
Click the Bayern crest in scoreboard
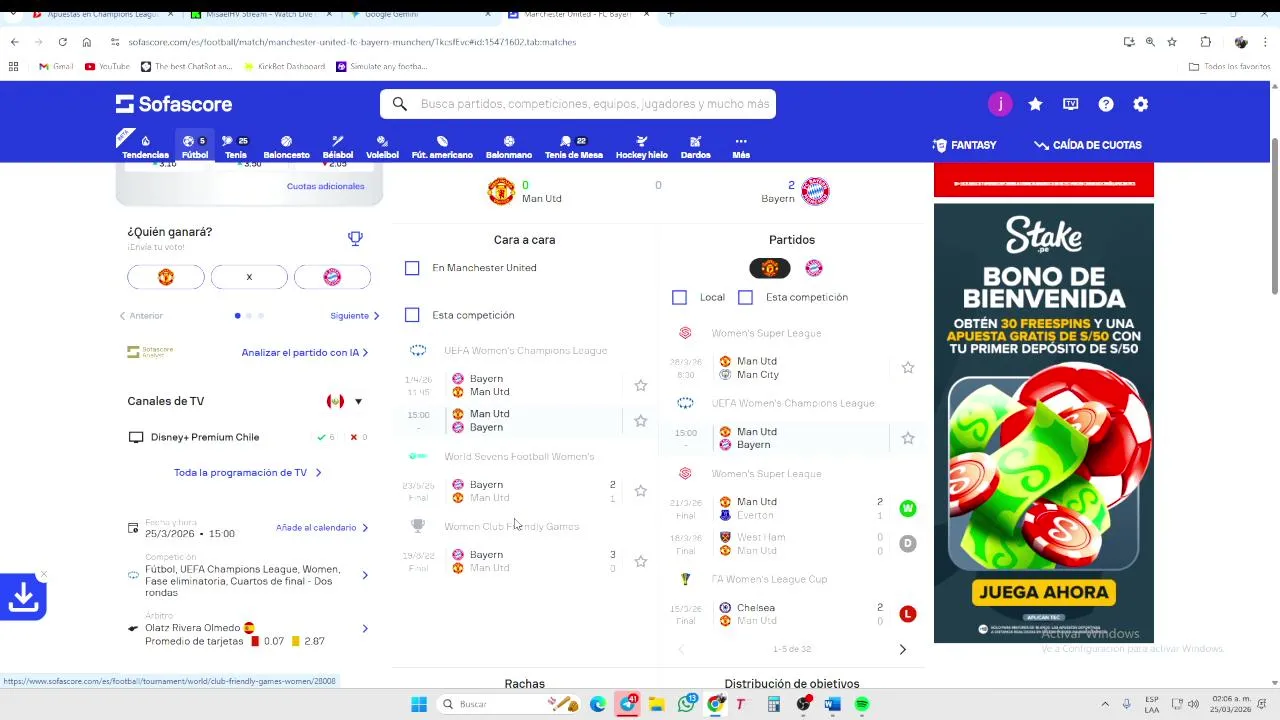[815, 191]
